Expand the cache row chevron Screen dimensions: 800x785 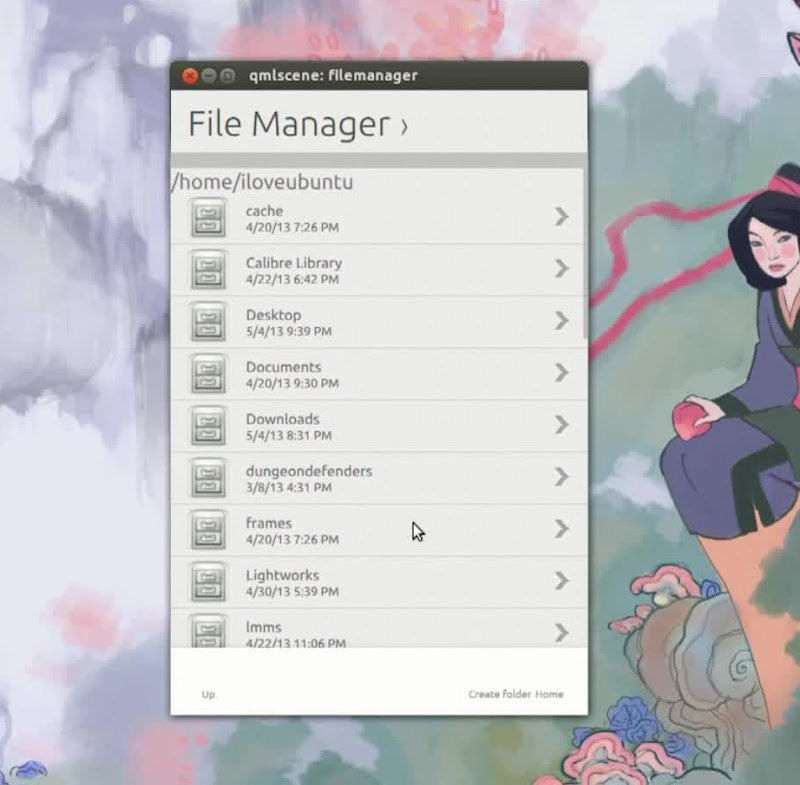pos(561,217)
